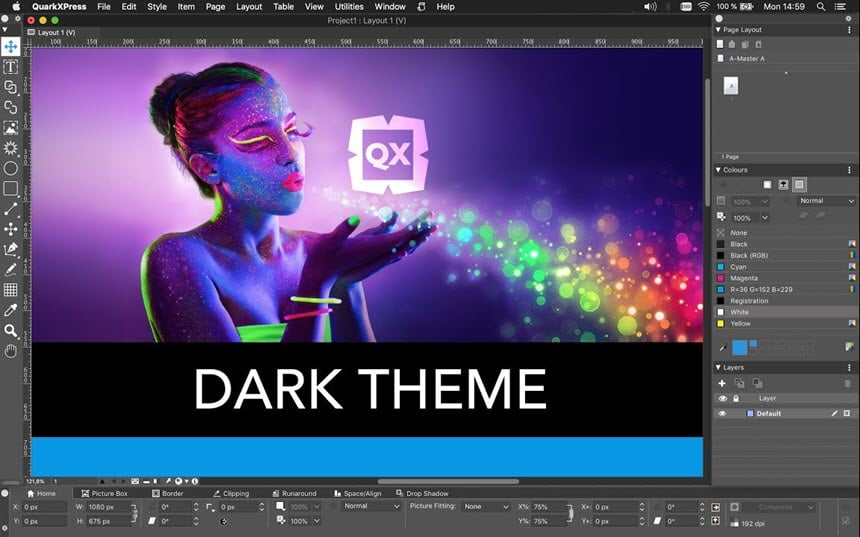Toggle flip horizontal button in Measurements
Image resolution: width=860 pixels, height=537 pixels.
[716, 507]
